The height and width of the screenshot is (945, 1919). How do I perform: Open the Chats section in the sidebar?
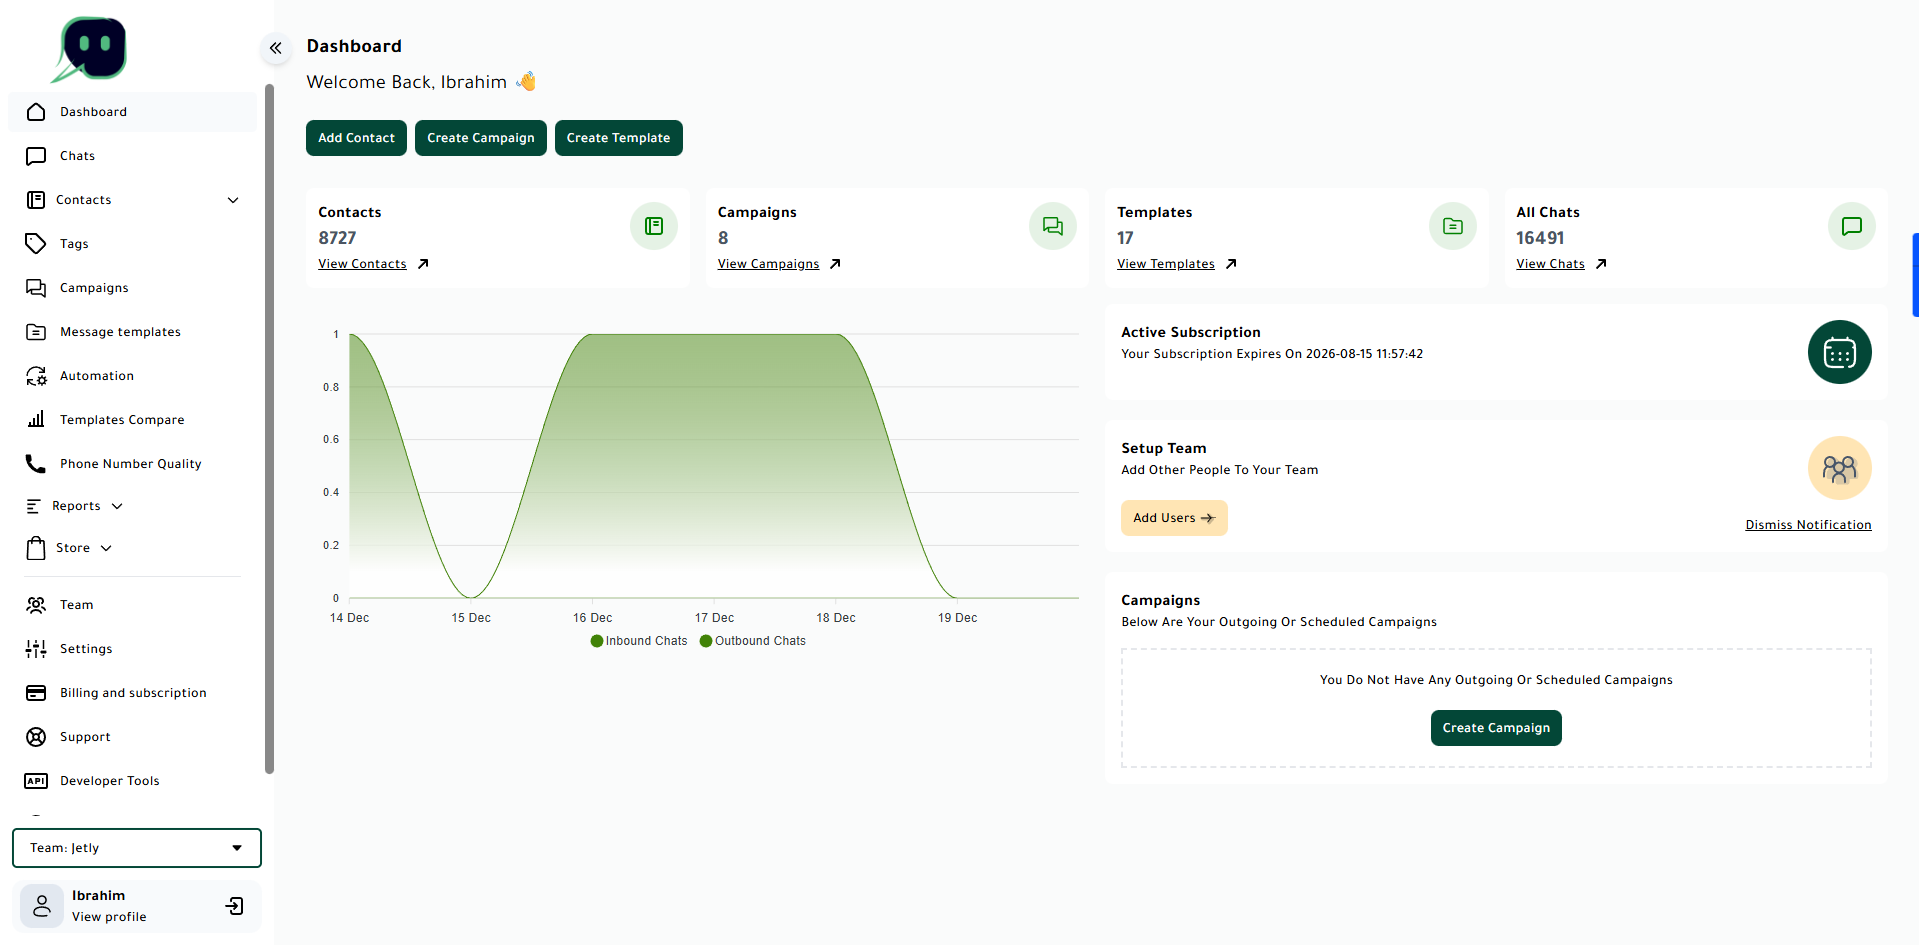click(x=76, y=155)
